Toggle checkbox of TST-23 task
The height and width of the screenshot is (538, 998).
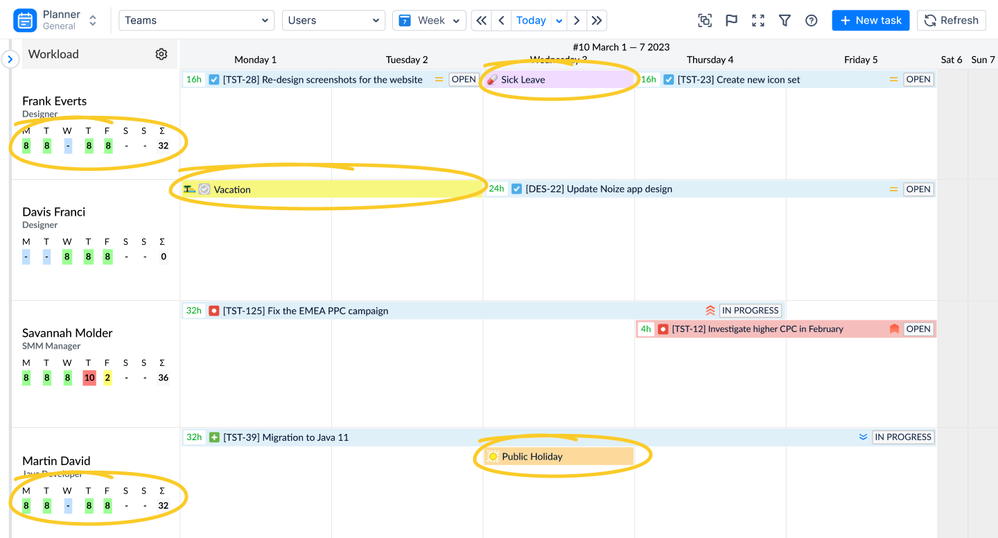[668, 80]
